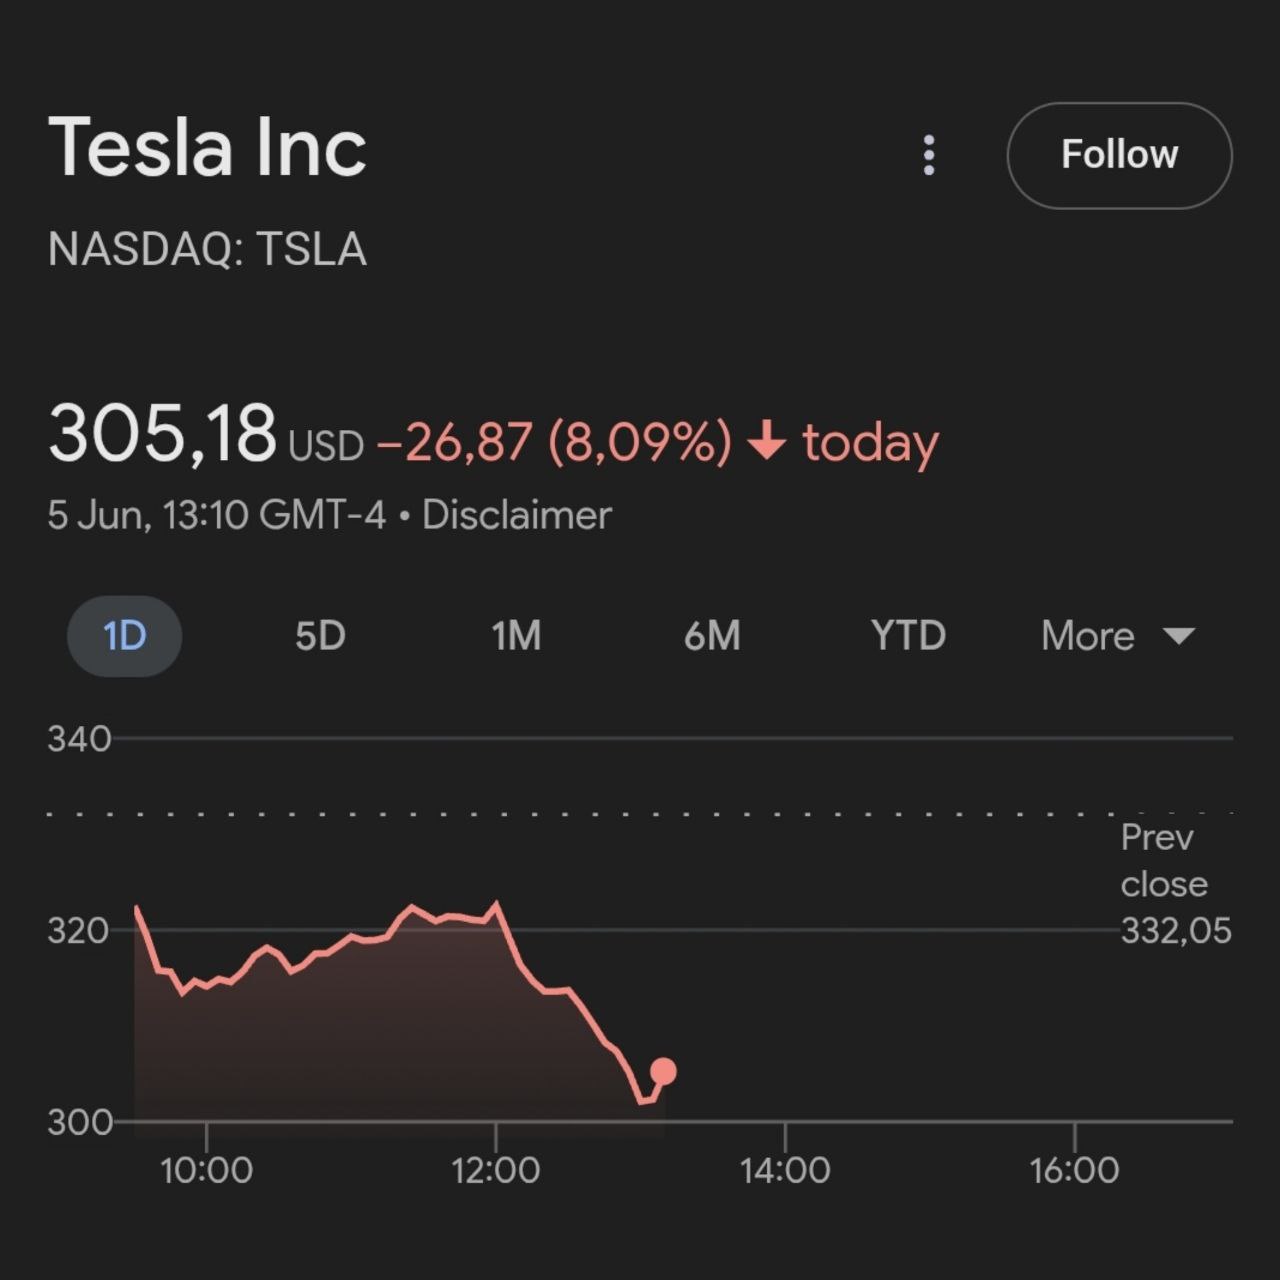Click the dropdown arrow beside More
The height and width of the screenshot is (1280, 1280).
[1180, 636]
